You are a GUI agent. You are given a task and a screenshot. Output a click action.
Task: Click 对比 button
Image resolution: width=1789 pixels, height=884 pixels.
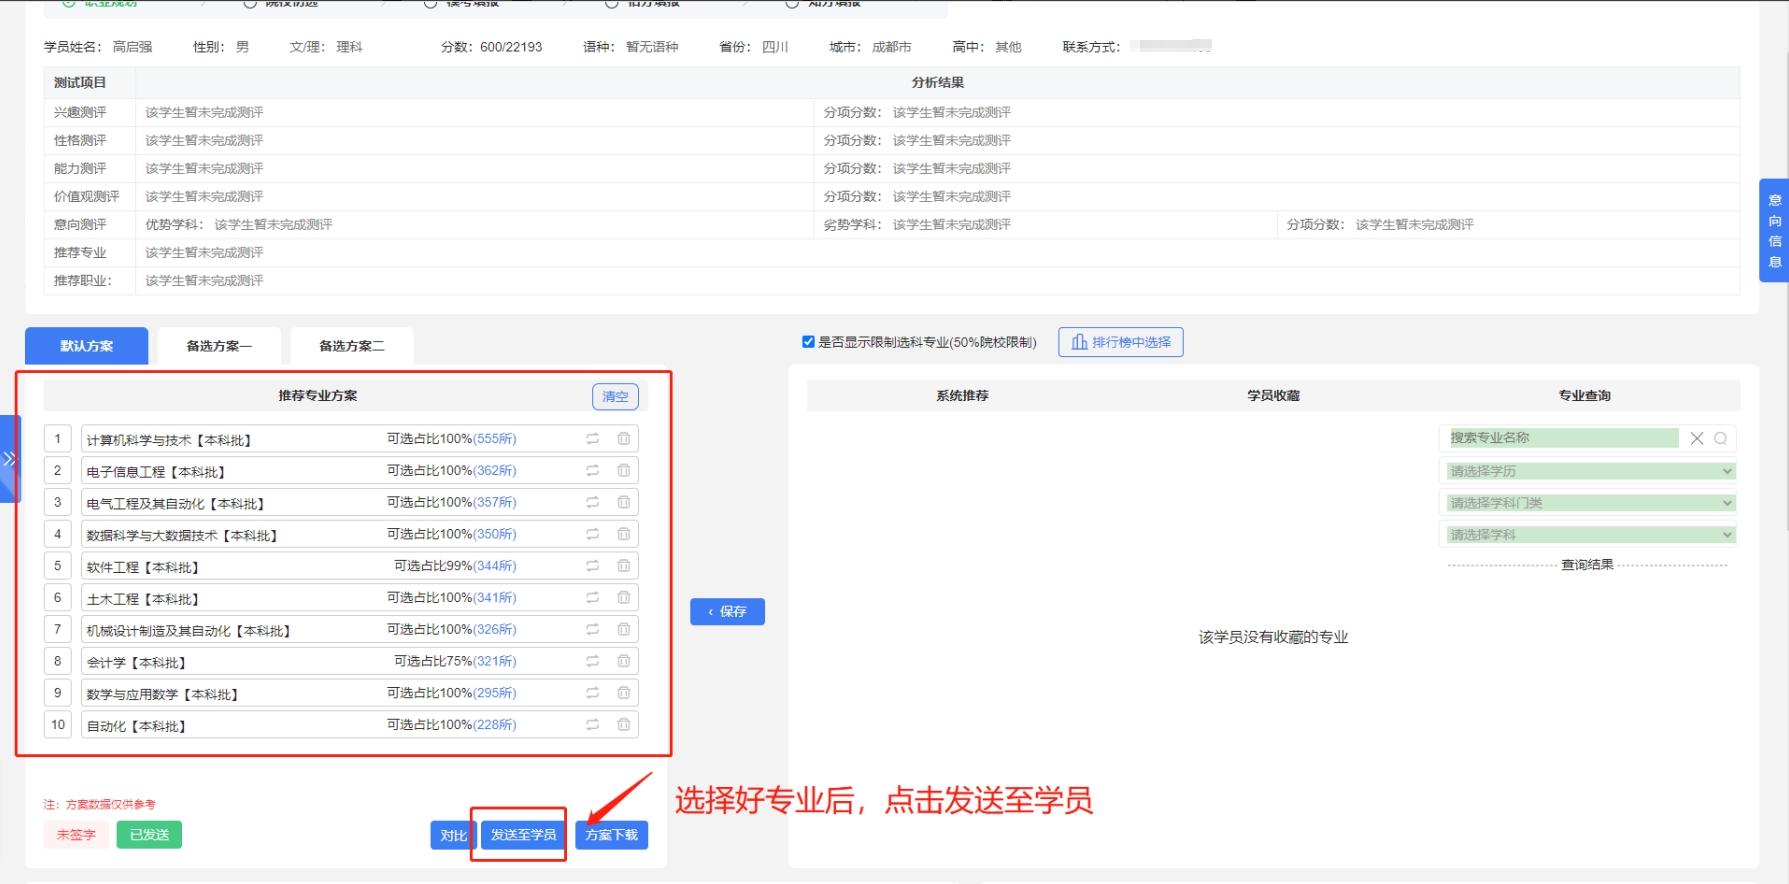coord(453,835)
